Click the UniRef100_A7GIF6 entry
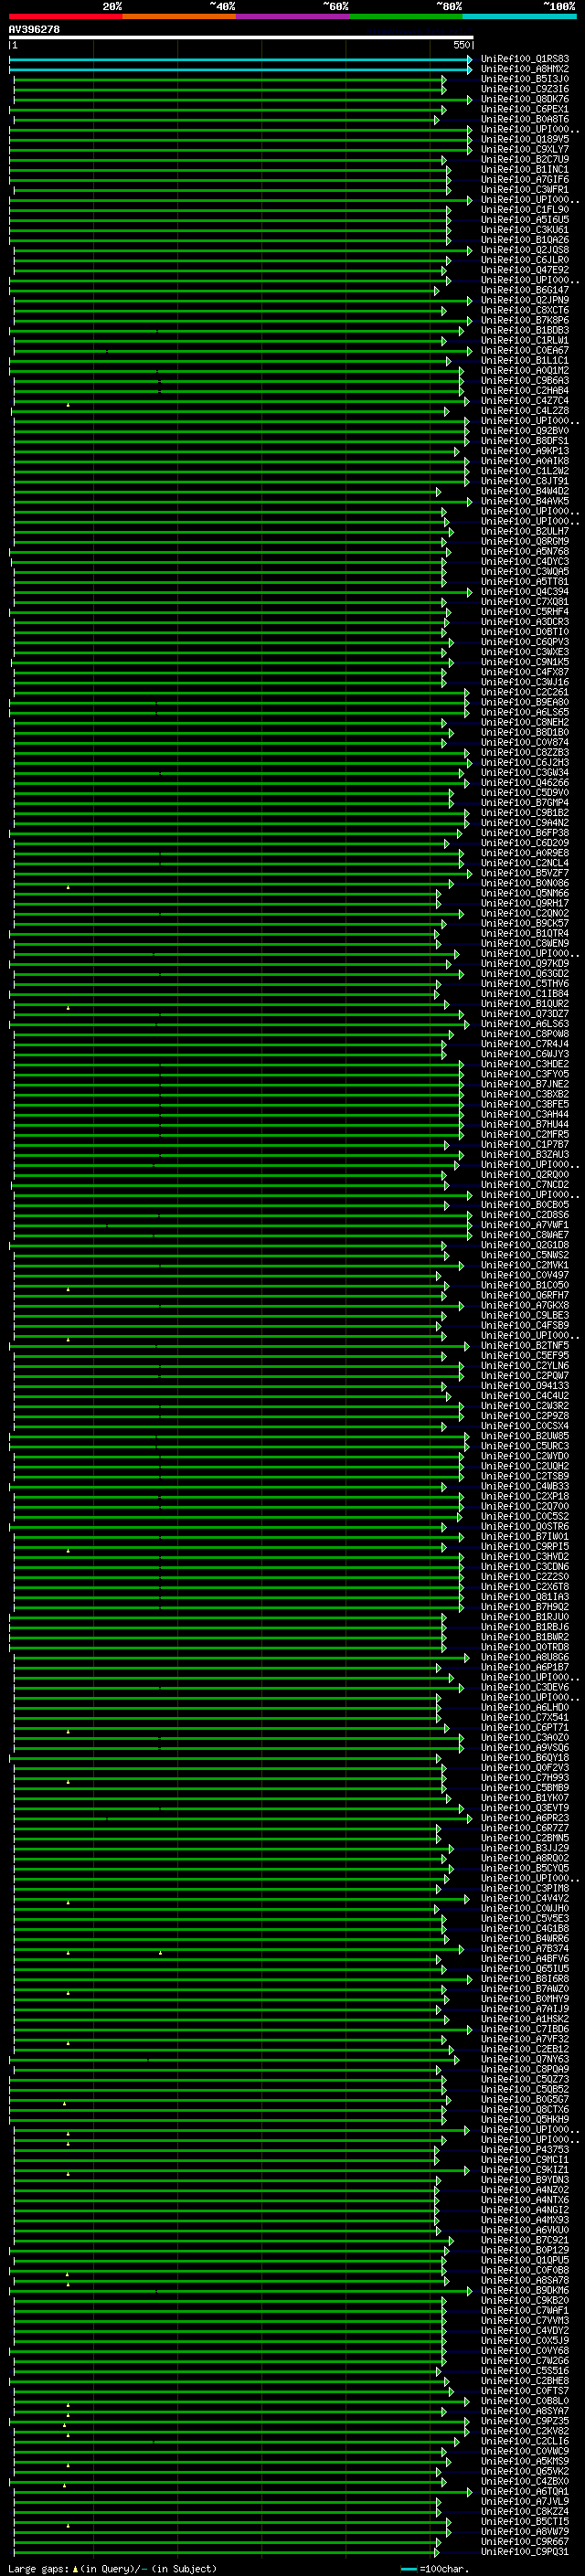Viewport: 585px width, 2576px height. [525, 179]
